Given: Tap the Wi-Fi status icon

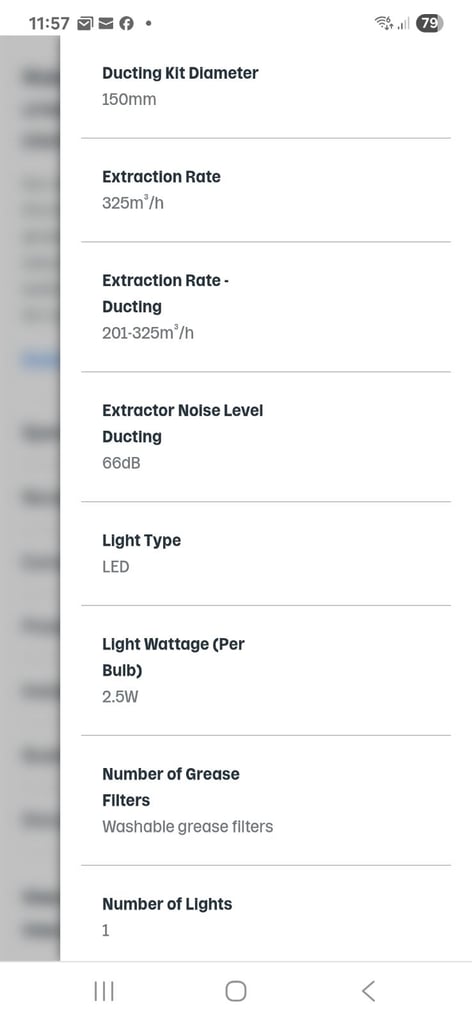Looking at the screenshot, I should pyautogui.click(x=383, y=24).
